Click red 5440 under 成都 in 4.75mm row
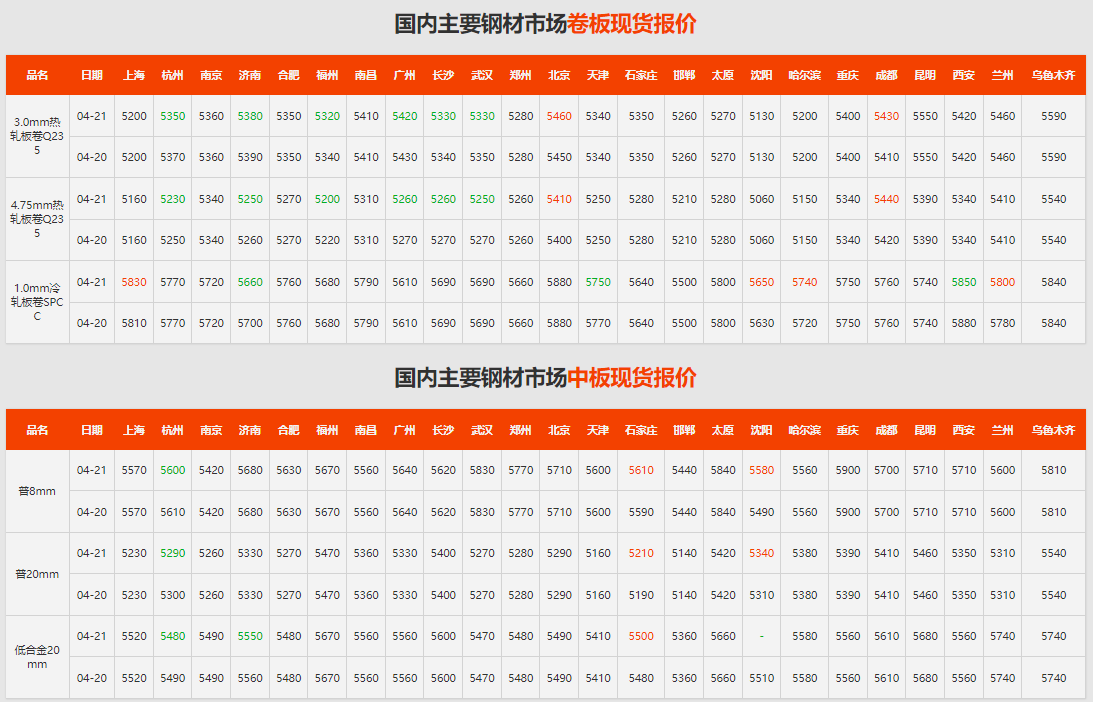 tap(886, 199)
